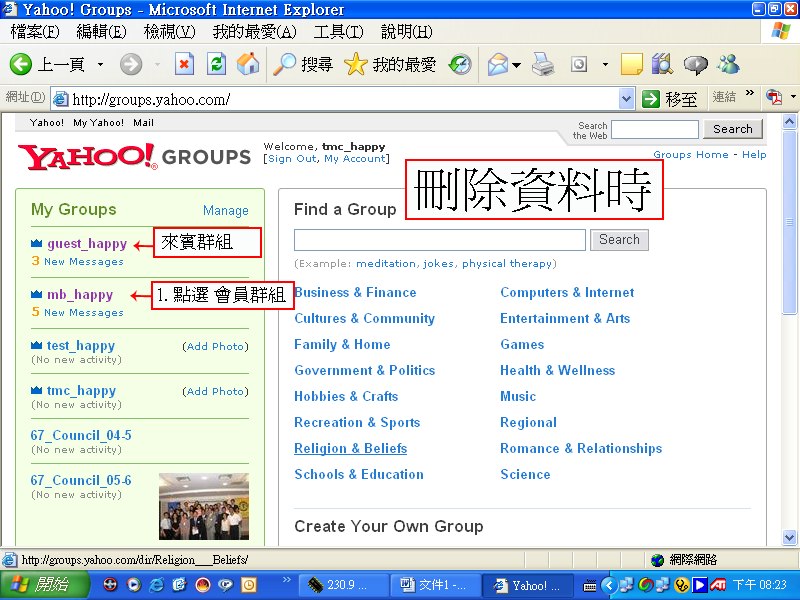Open the 工具(T) menu
Viewport: 800px width, 600px height.
click(337, 32)
